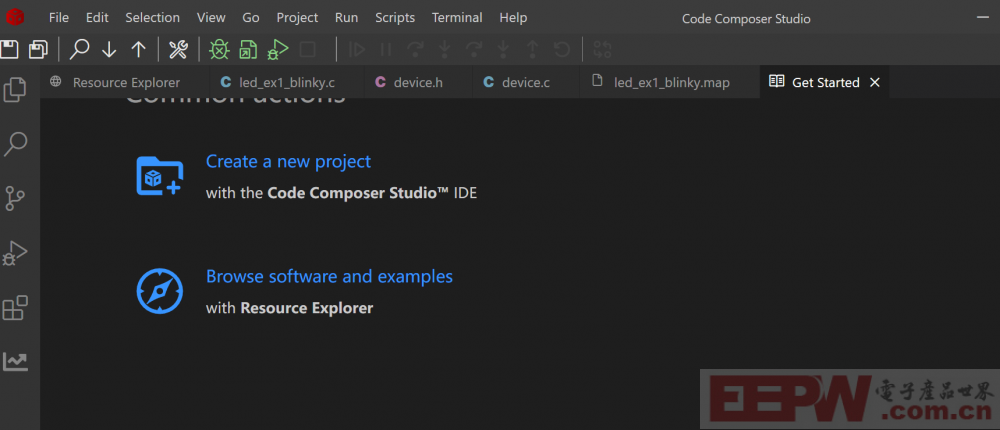Click the Save icon in the toolbar
The width and height of the screenshot is (1000, 430).
pyautogui.click(x=8, y=49)
